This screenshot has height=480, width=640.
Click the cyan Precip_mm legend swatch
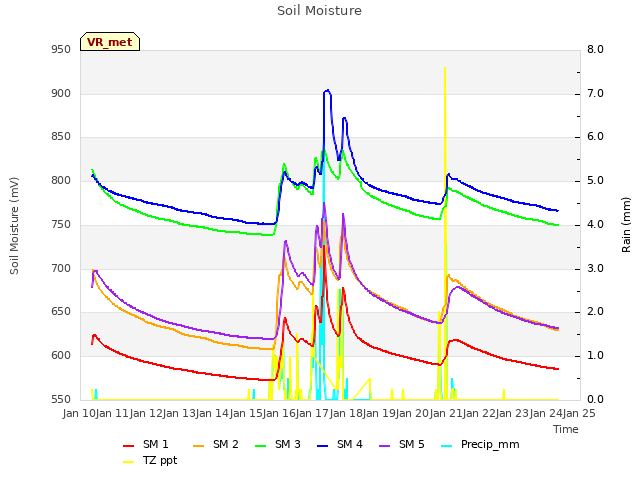pos(447,446)
